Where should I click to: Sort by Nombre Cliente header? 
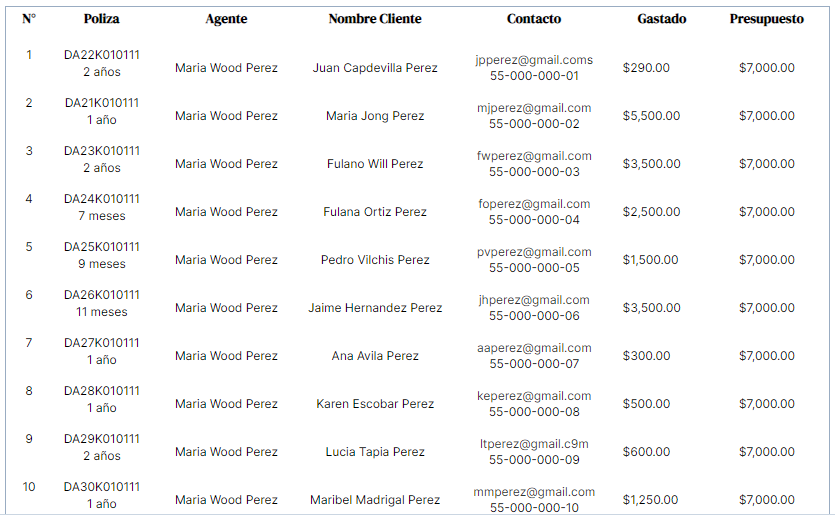pos(375,19)
